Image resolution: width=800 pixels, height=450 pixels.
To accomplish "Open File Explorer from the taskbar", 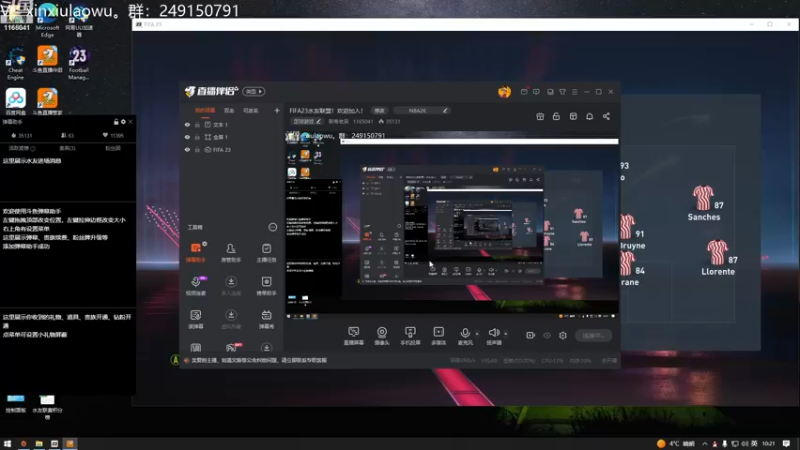I will [x=39, y=444].
